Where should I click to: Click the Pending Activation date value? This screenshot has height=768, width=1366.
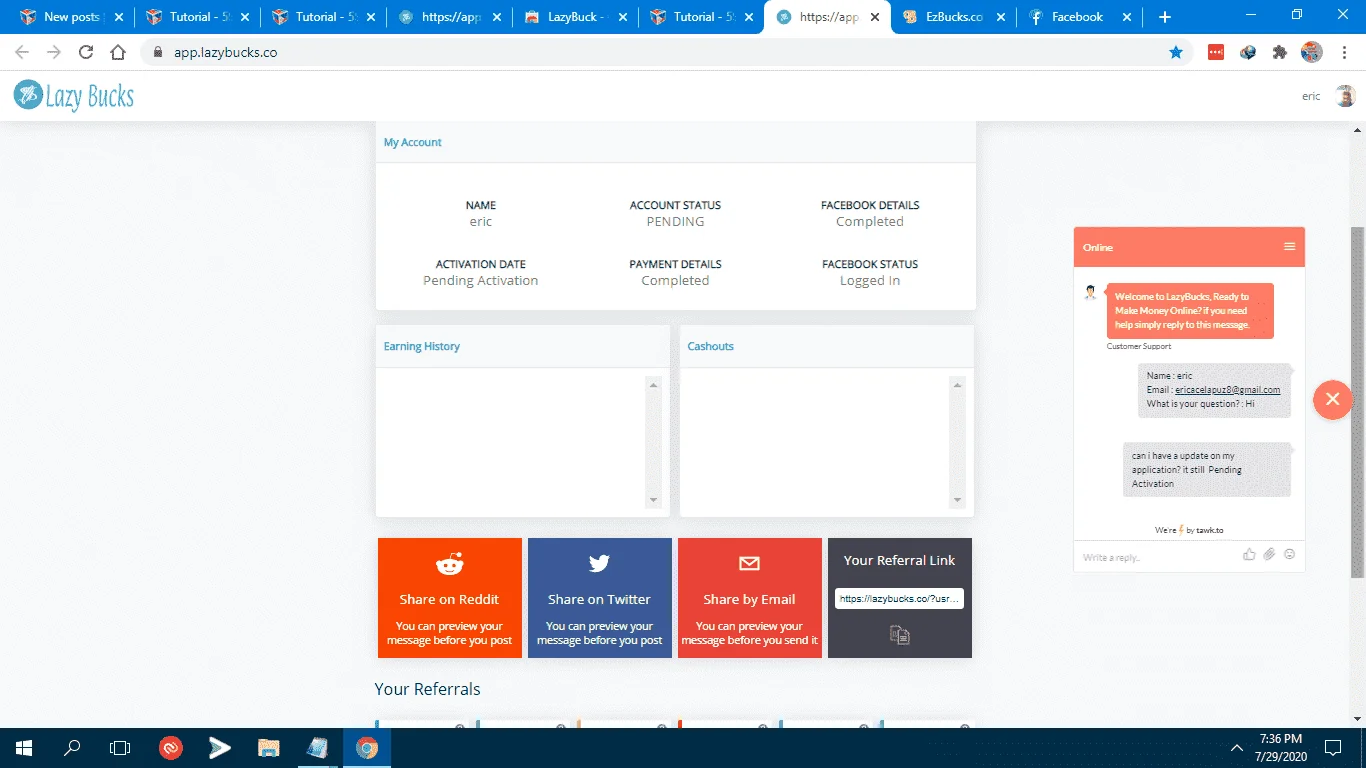click(x=480, y=281)
